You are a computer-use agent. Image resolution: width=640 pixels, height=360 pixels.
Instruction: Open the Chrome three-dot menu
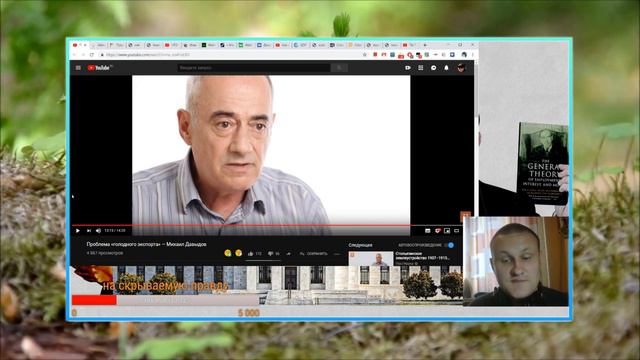tap(473, 55)
